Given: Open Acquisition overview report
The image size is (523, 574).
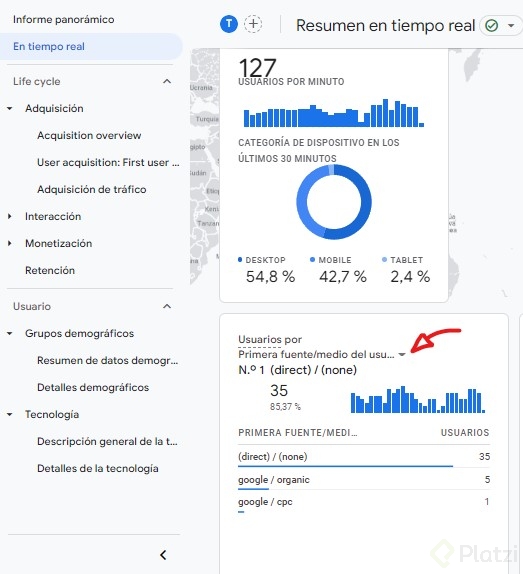Looking at the screenshot, I should [x=89, y=135].
